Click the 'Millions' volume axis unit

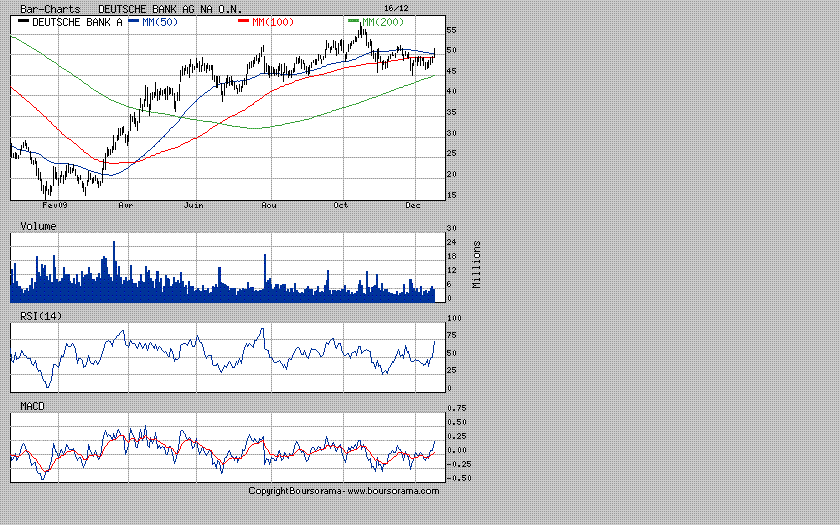coord(477,265)
